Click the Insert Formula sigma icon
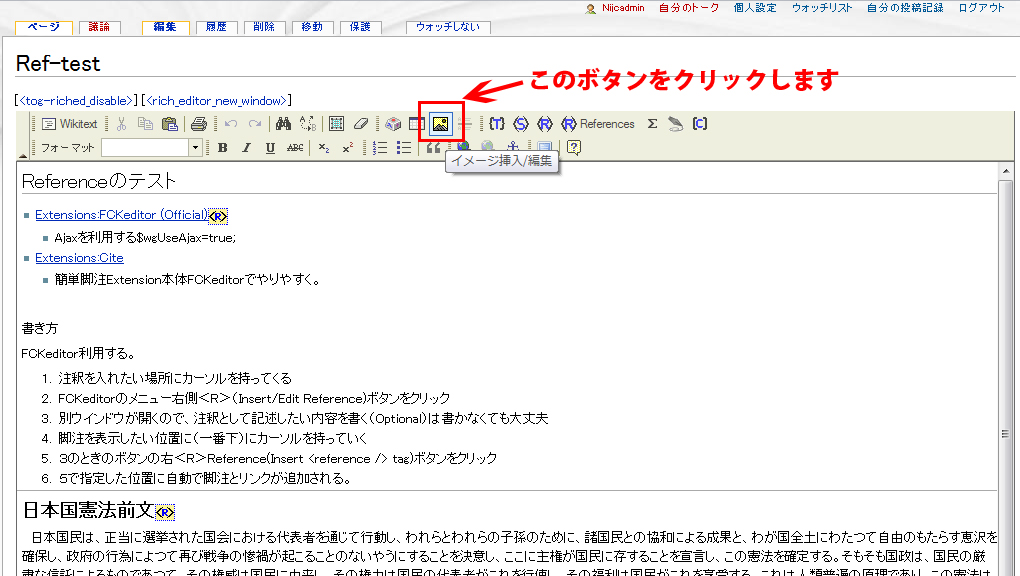This screenshot has height=576, width=1020. point(652,124)
